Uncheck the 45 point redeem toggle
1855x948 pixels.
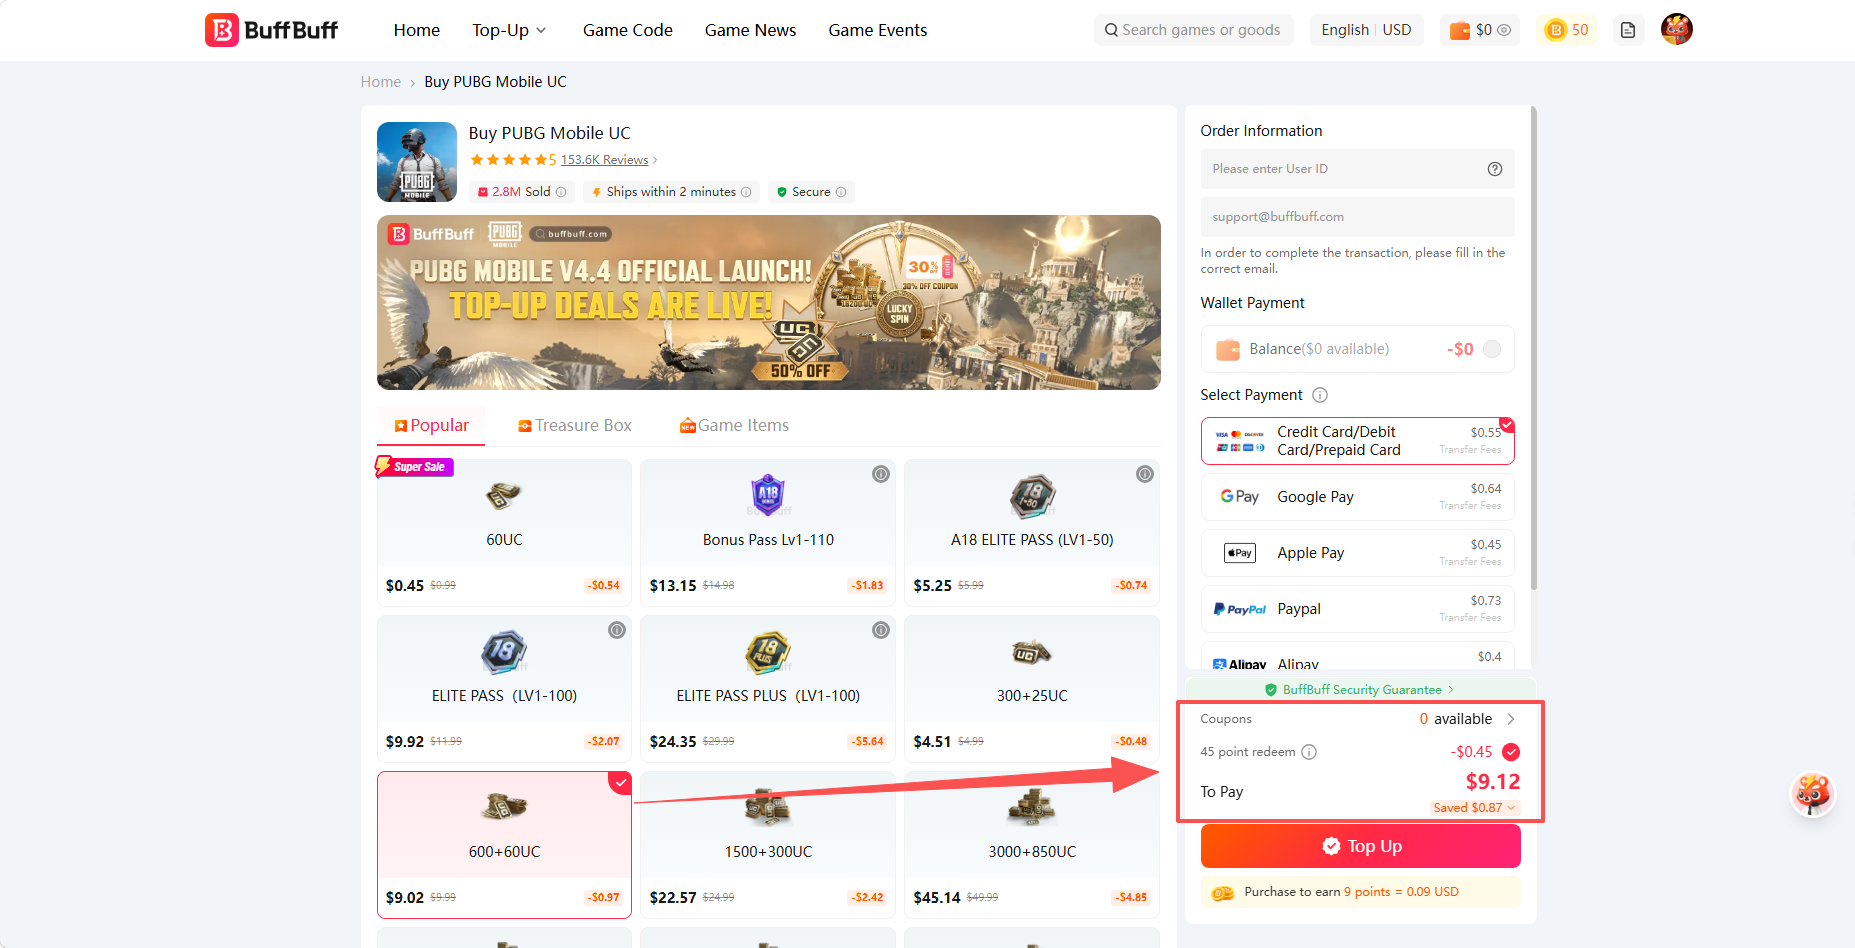[1511, 752]
